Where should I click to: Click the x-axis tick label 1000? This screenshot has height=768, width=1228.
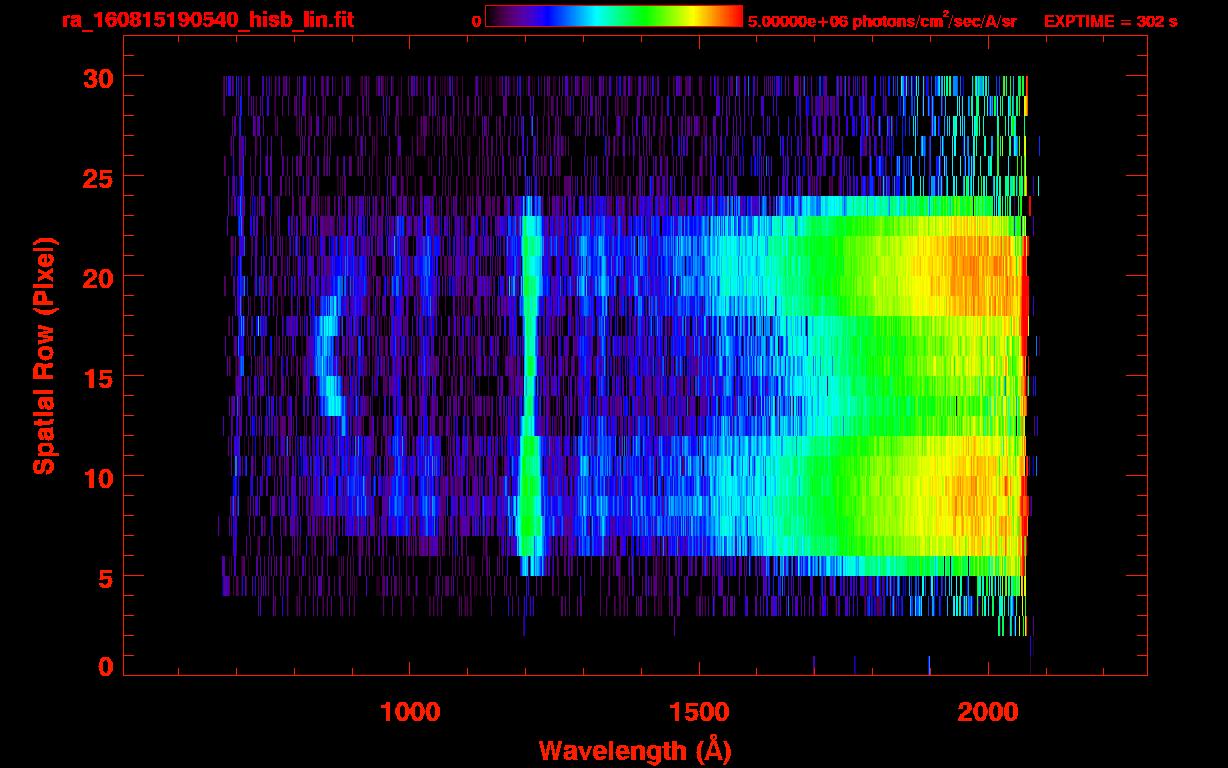pos(410,711)
